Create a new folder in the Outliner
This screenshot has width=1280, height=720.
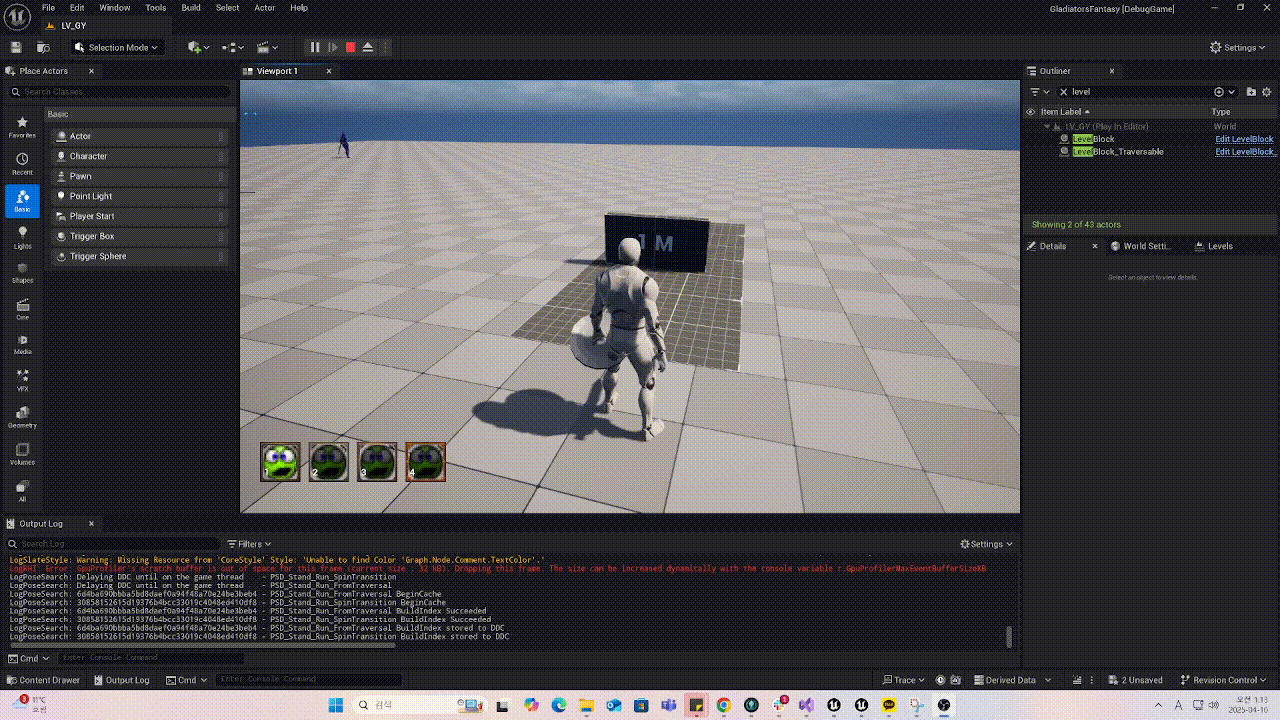tap(1251, 92)
